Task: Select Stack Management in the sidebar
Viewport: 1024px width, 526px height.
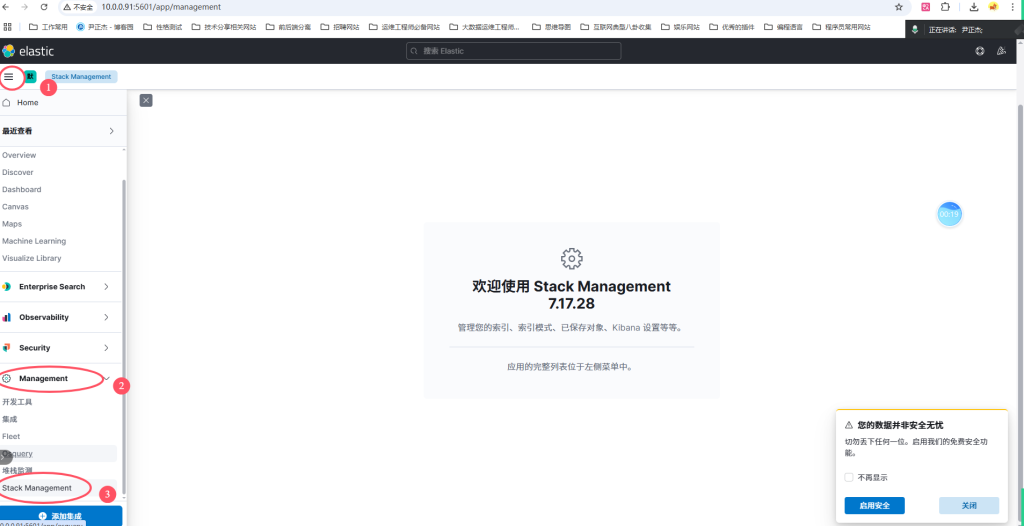Action: [37, 488]
